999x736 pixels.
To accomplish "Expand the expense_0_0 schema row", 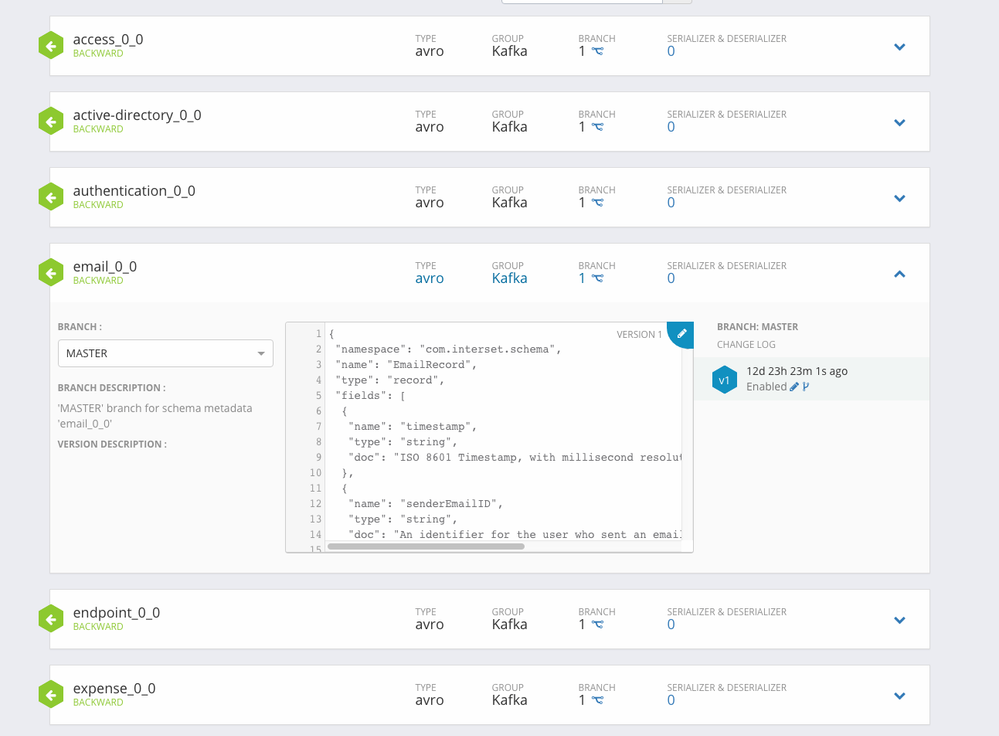I will coord(900,696).
